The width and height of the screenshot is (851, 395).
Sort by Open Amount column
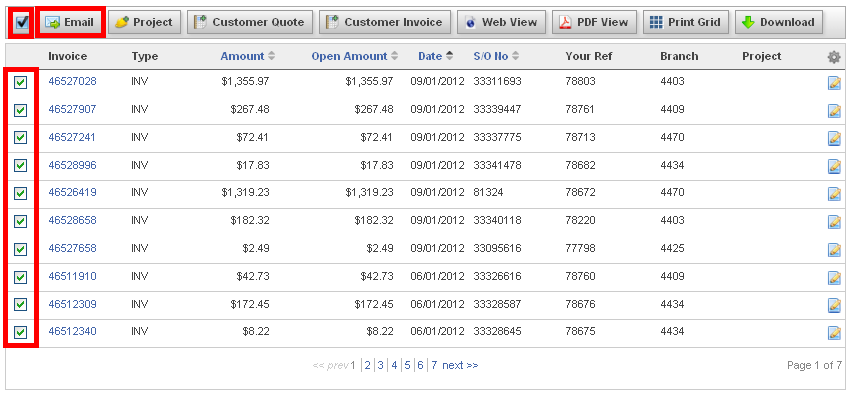pos(354,56)
